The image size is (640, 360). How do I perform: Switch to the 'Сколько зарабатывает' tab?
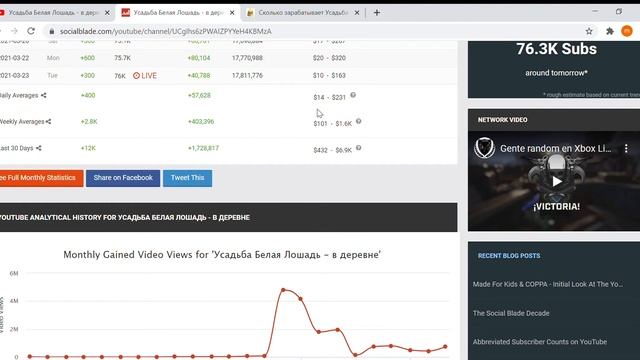[x=302, y=13]
